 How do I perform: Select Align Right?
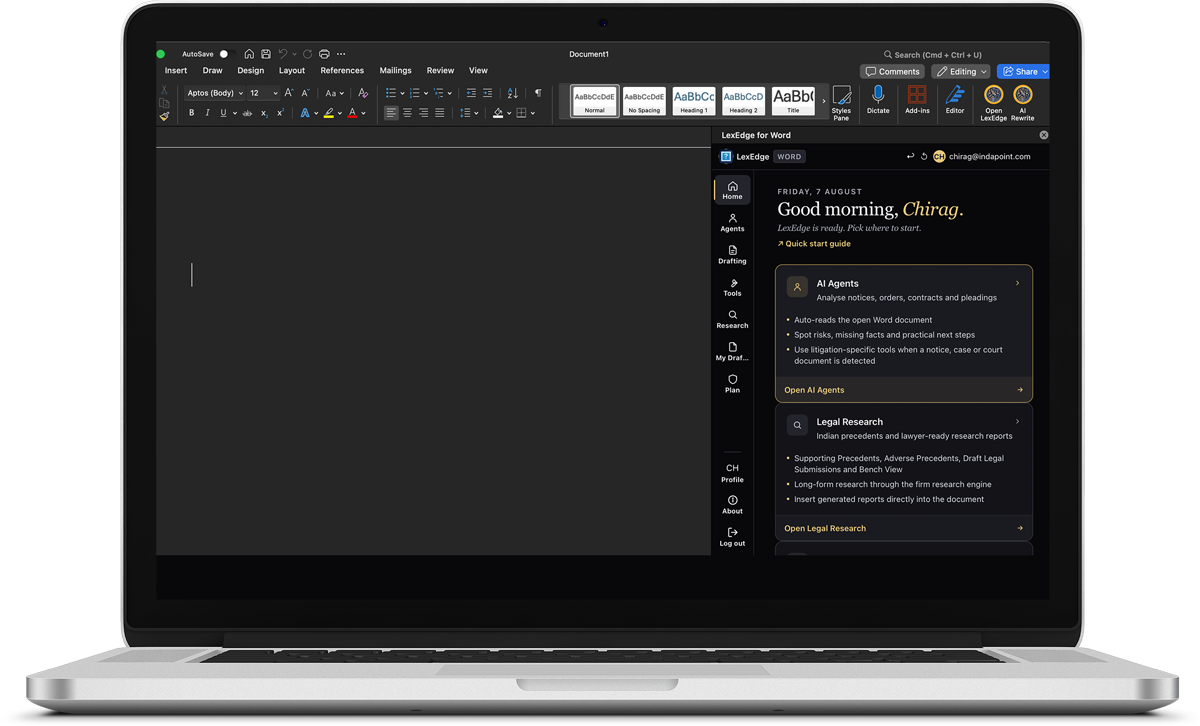(x=423, y=113)
